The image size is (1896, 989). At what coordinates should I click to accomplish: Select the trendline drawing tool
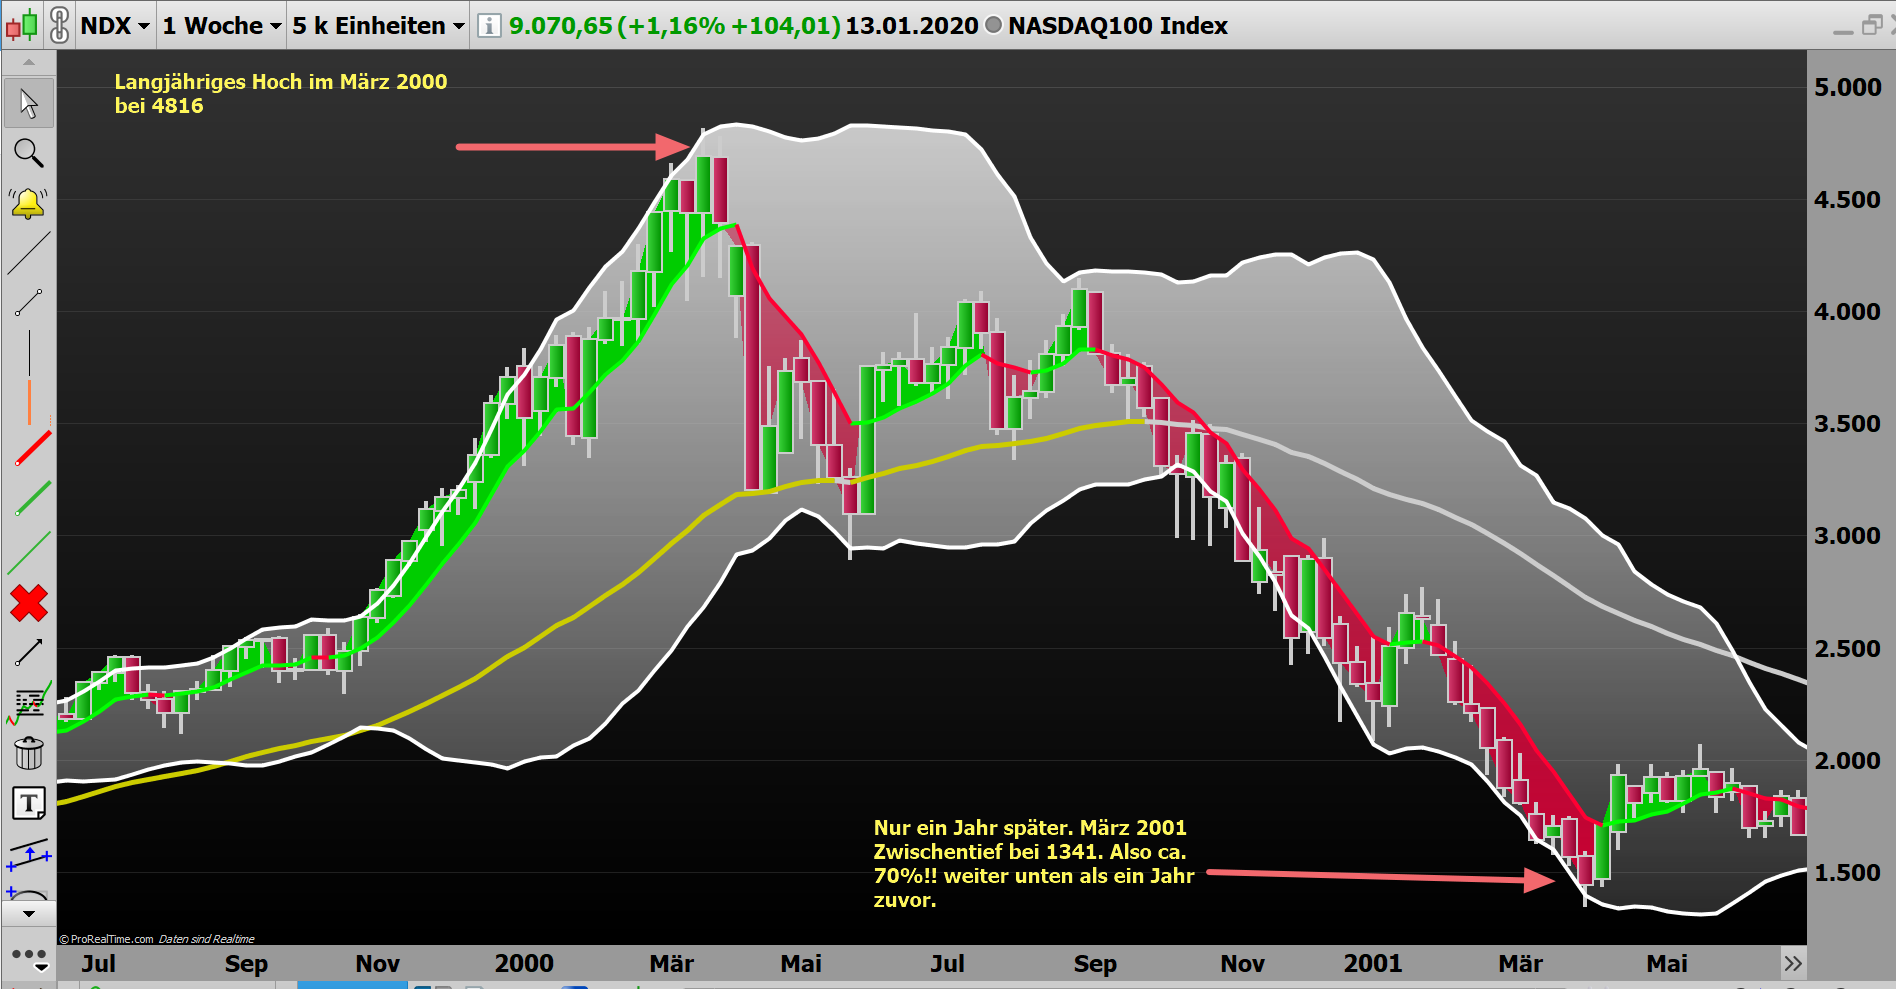[x=28, y=253]
